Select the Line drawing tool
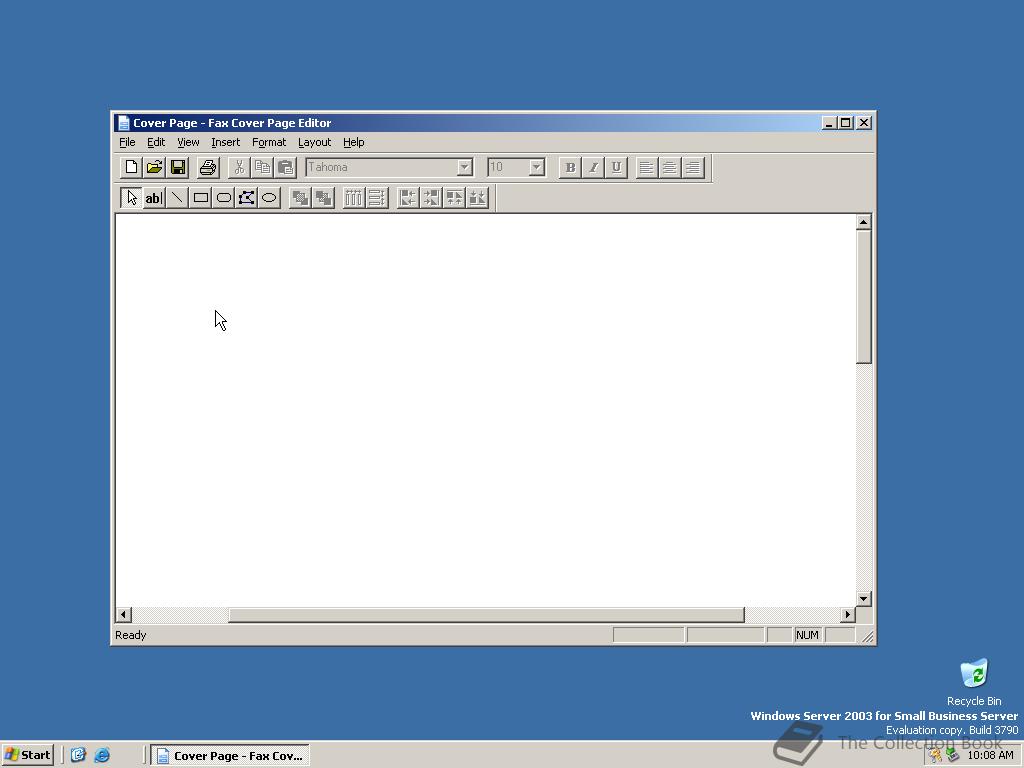Screen dimensions: 1024x768 (178, 198)
